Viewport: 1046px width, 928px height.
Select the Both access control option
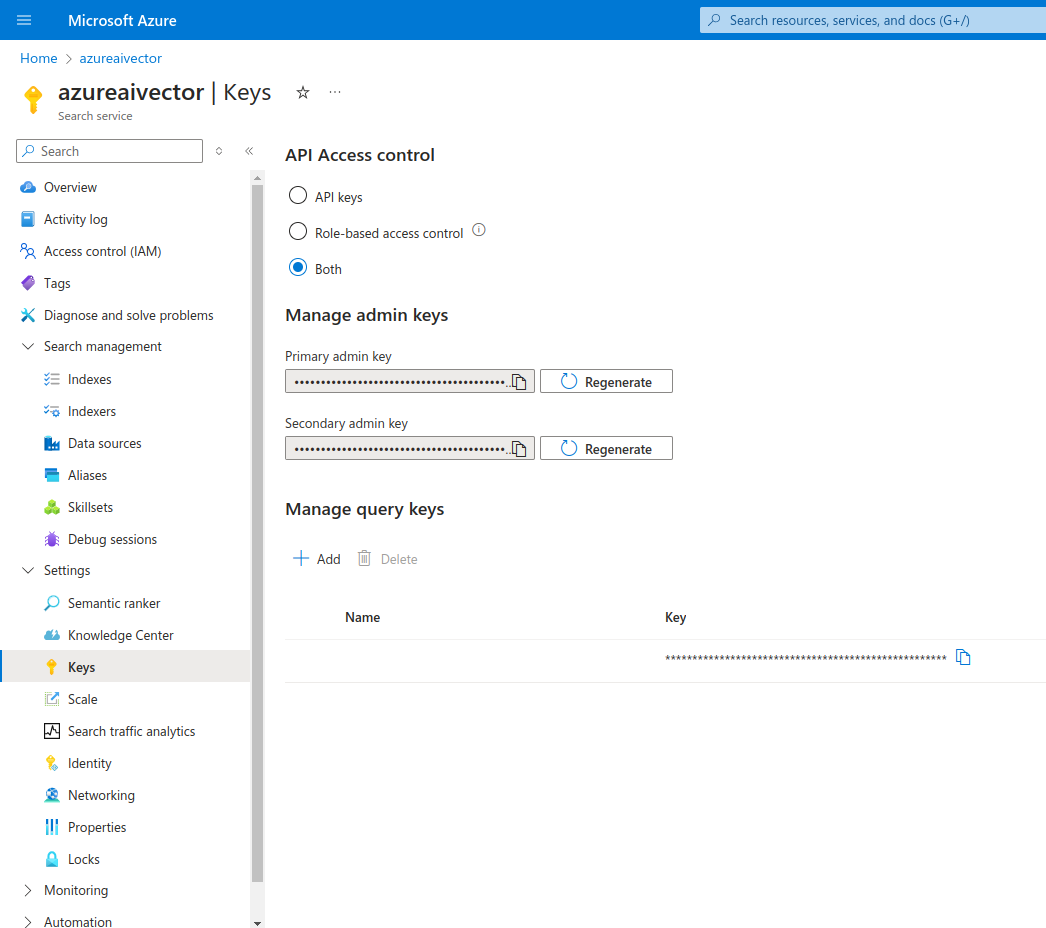297,268
